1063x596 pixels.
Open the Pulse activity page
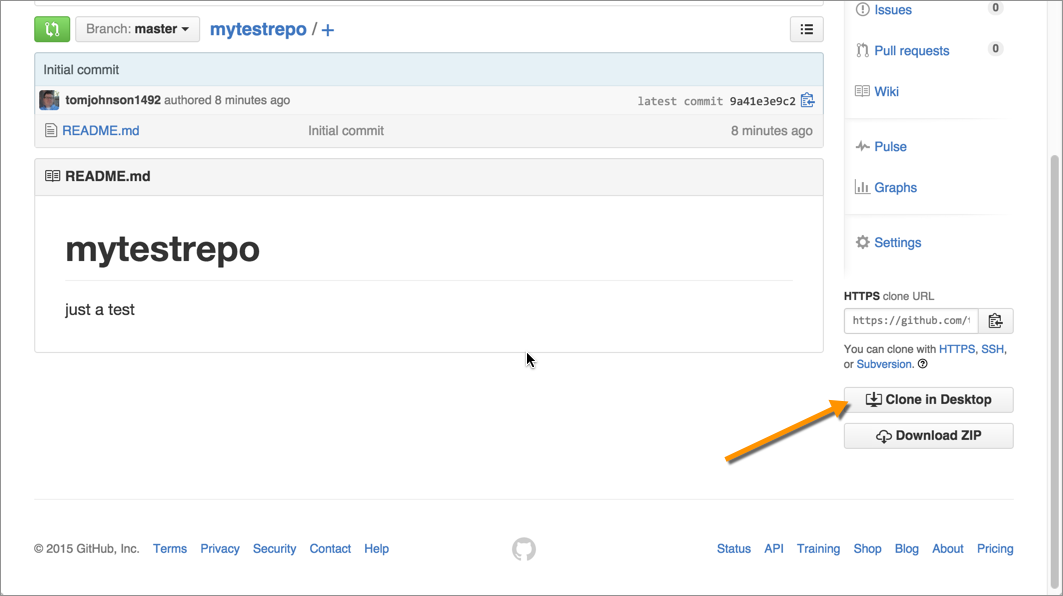point(890,147)
